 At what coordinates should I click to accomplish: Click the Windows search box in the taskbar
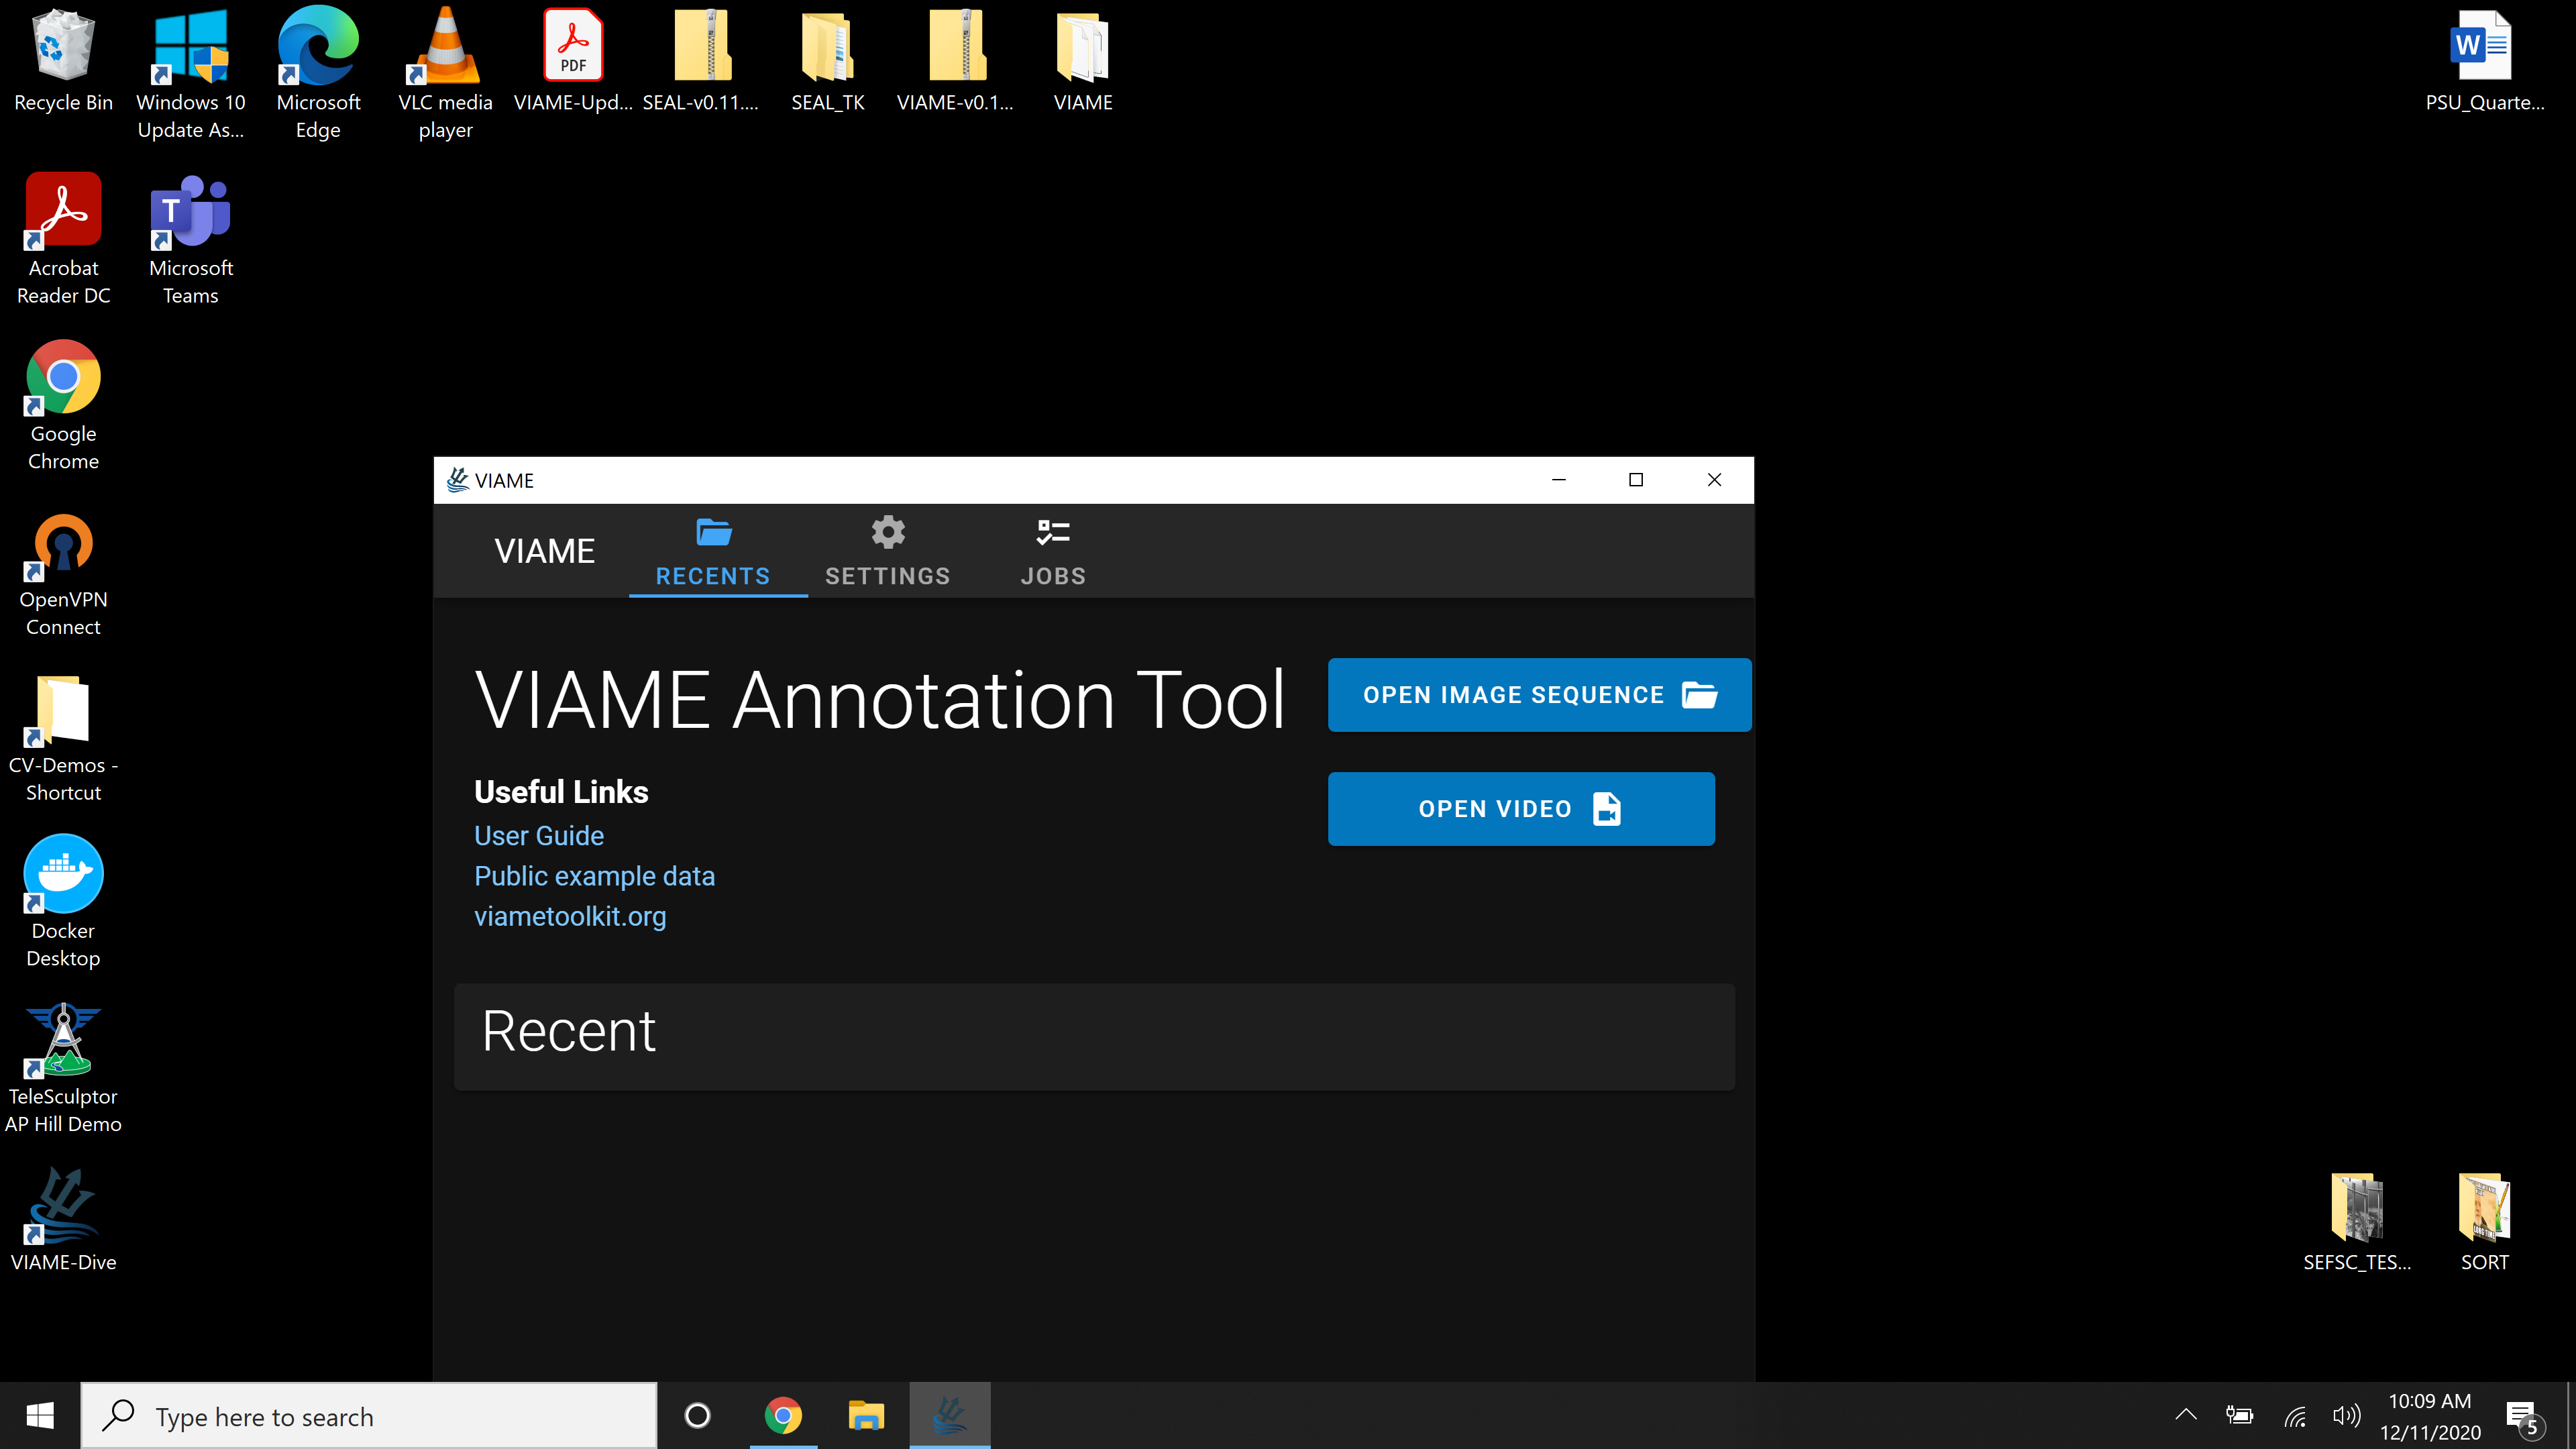(370, 1415)
